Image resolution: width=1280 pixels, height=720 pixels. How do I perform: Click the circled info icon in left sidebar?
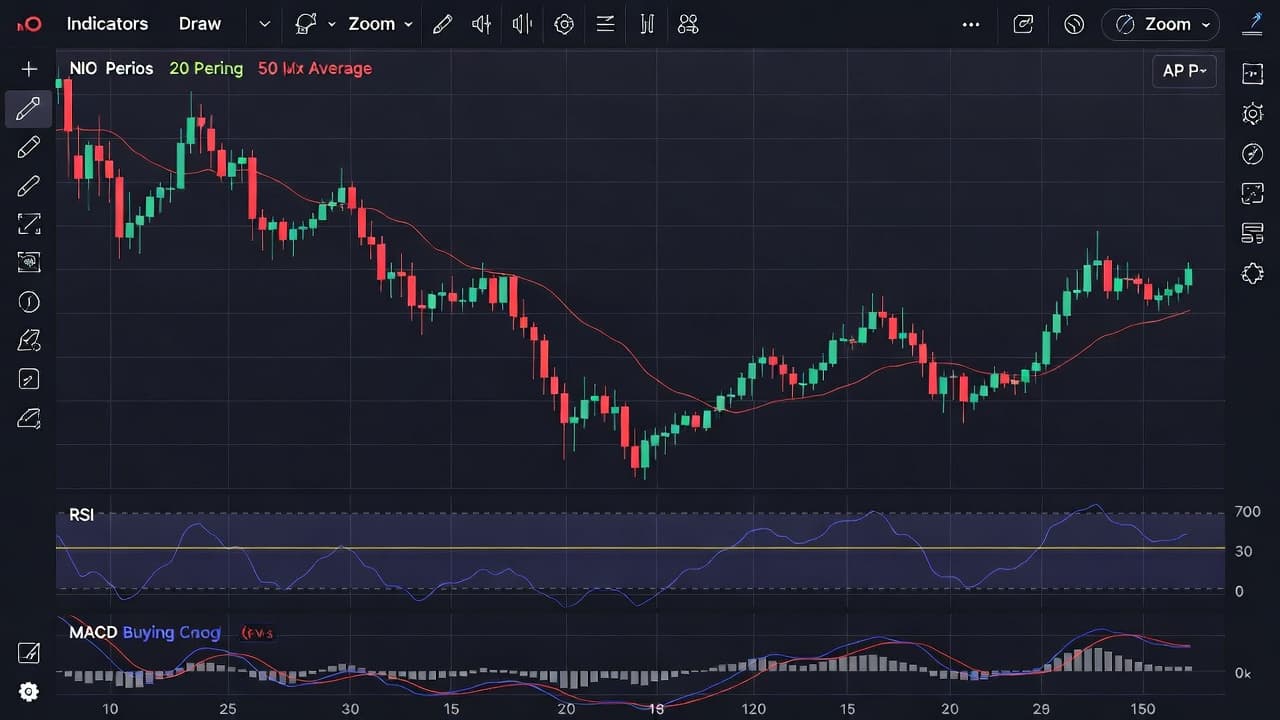[29, 302]
